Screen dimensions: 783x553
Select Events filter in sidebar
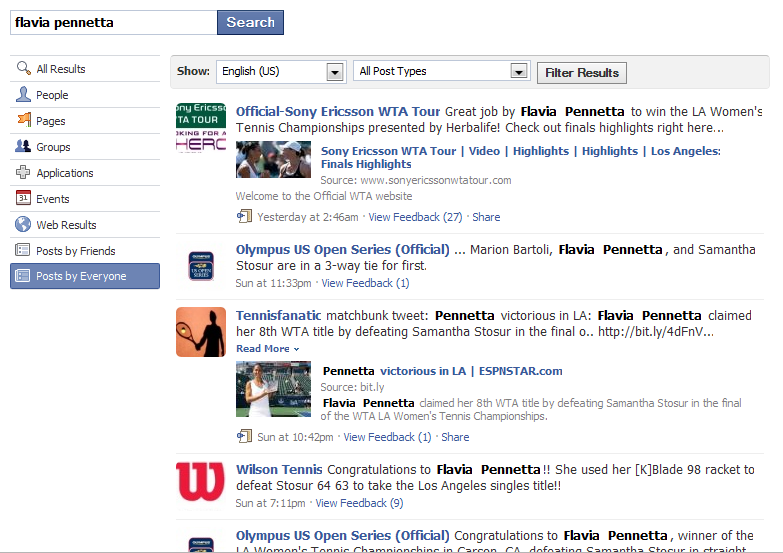coord(85,198)
